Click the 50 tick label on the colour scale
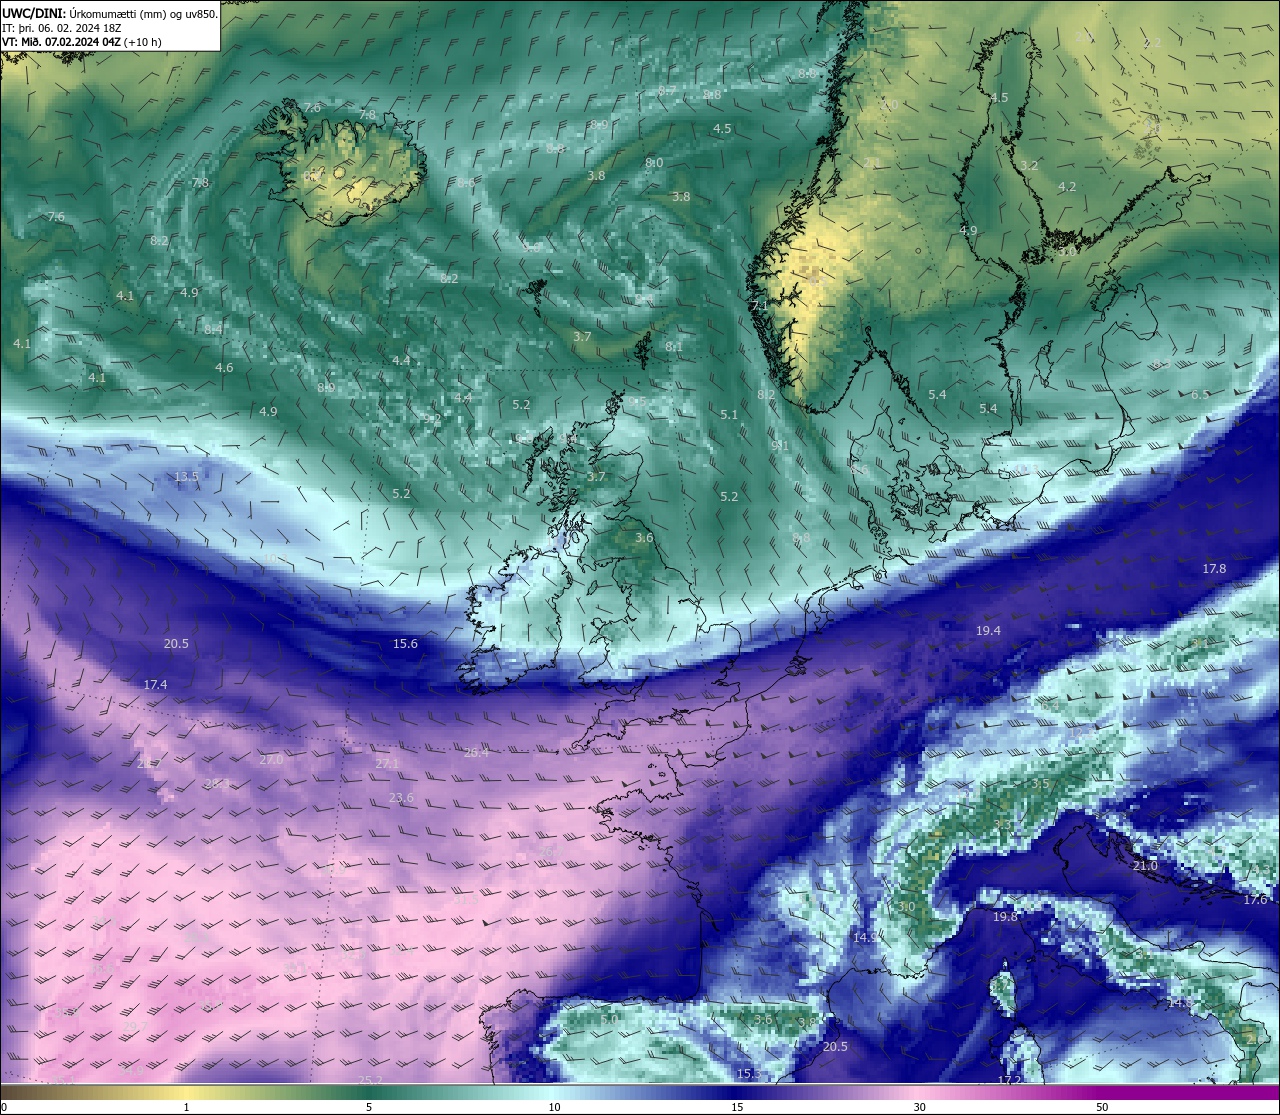The height and width of the screenshot is (1115, 1280). tap(1102, 1107)
